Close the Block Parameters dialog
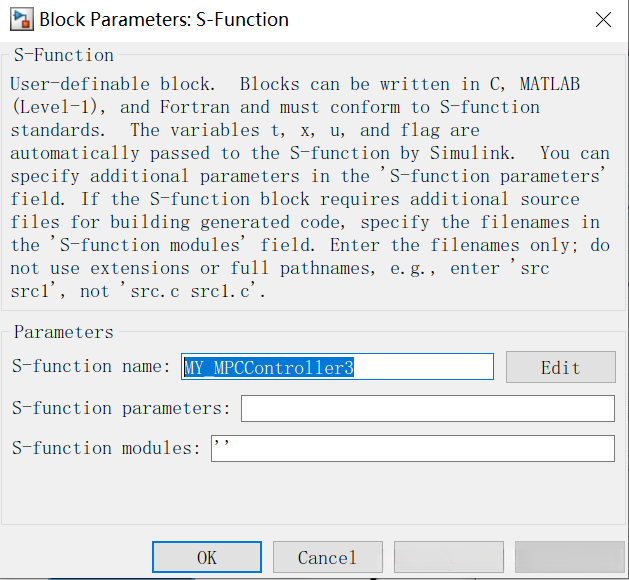 point(602,20)
